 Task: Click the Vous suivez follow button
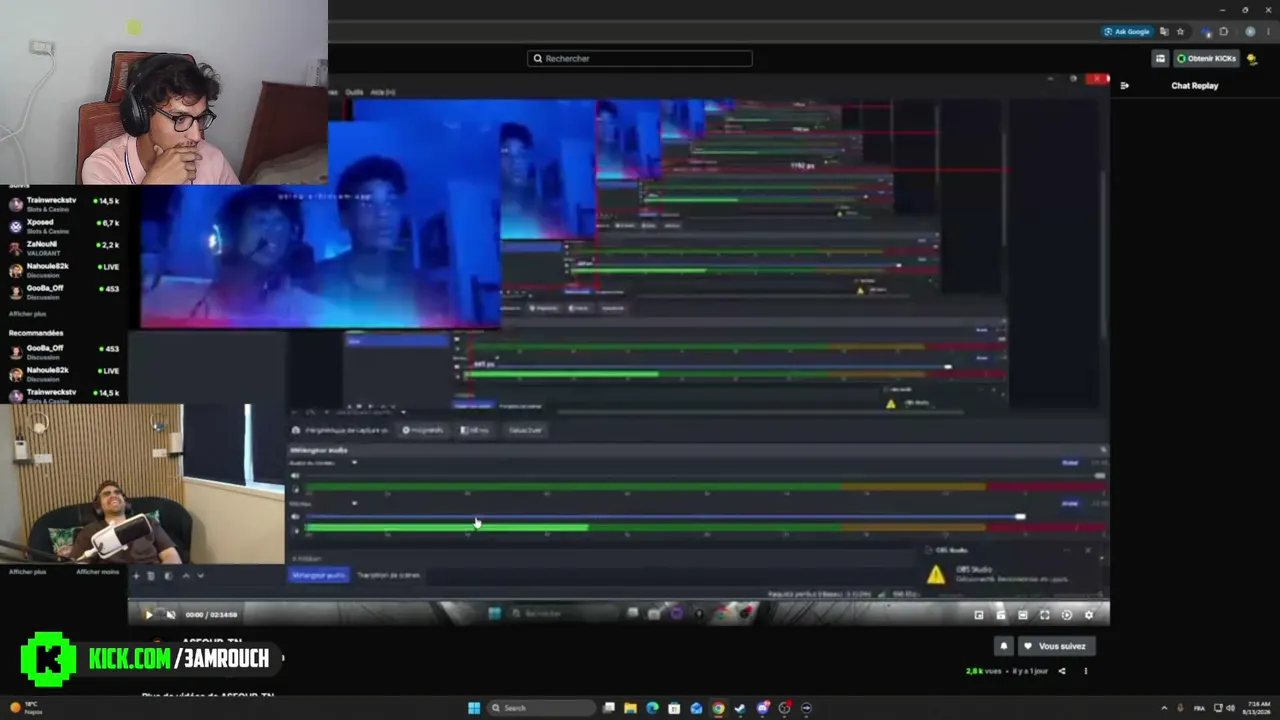(x=1055, y=646)
